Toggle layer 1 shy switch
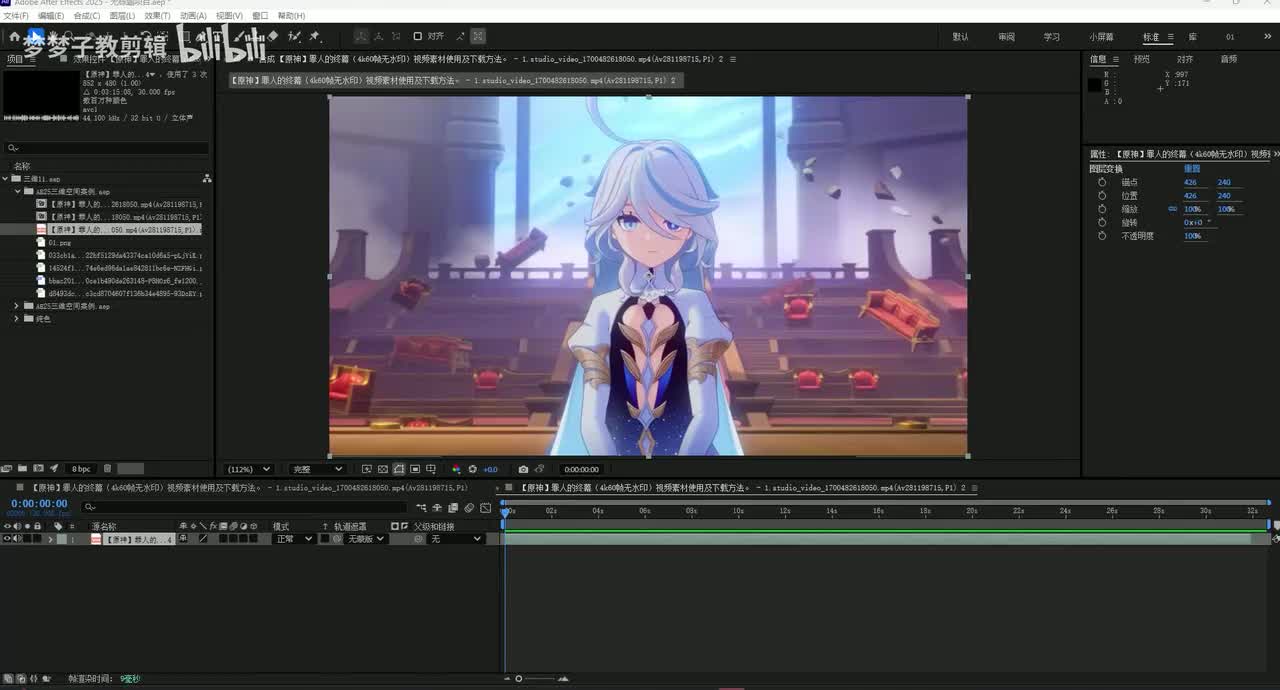 pyautogui.click(x=183, y=539)
